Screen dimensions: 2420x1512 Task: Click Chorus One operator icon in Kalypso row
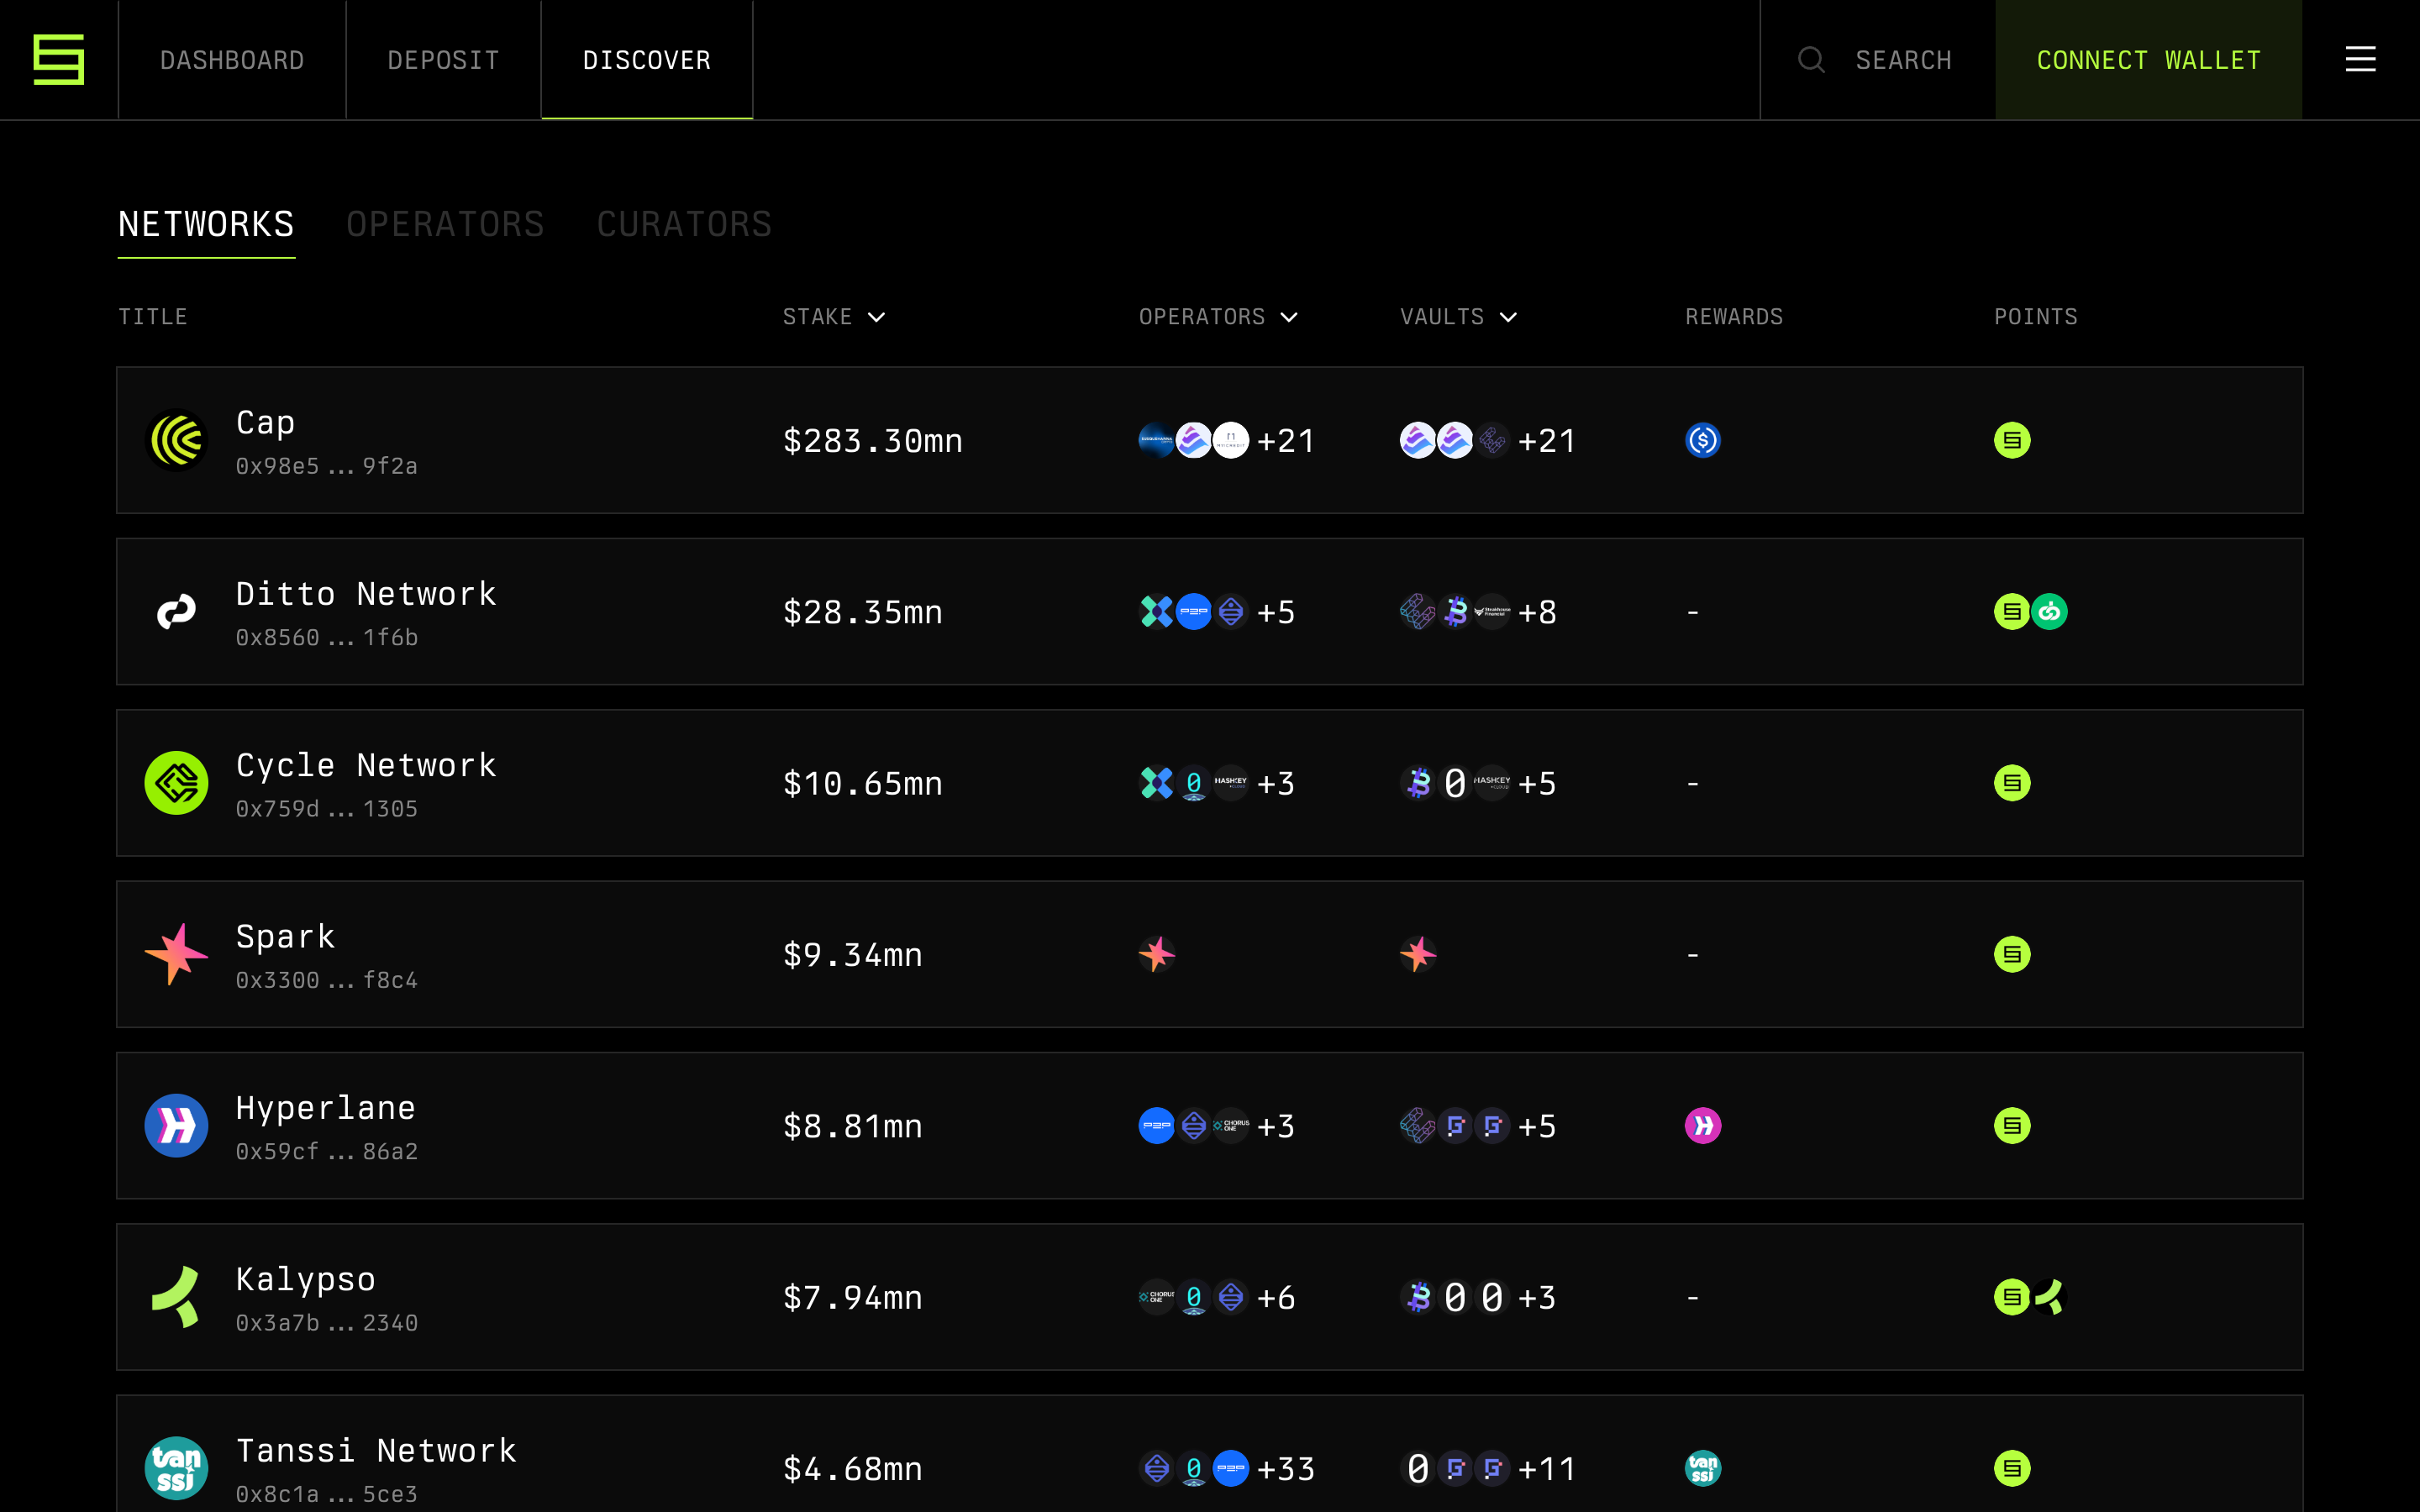1157,1297
